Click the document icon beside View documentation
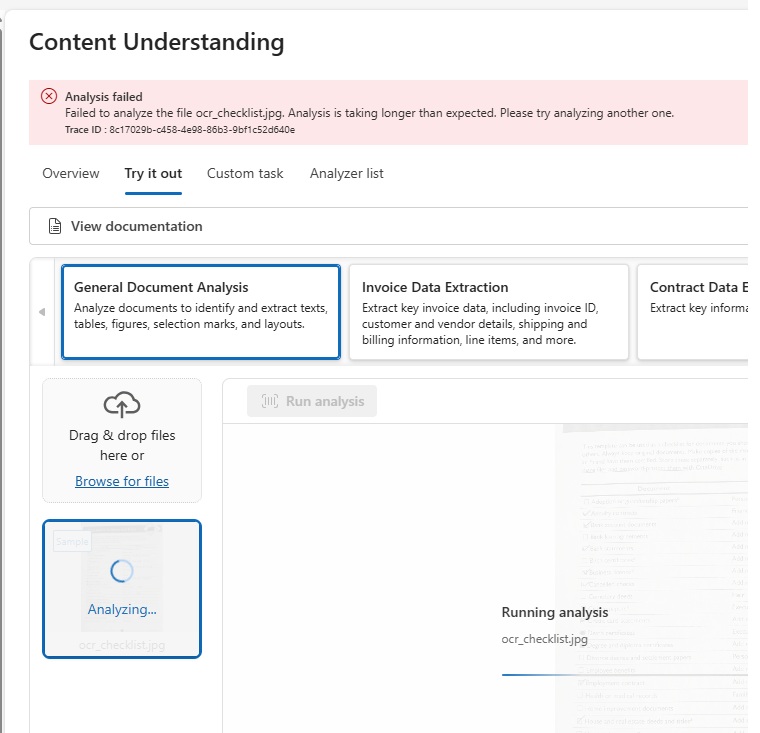The width and height of the screenshot is (760, 733). click(x=55, y=226)
